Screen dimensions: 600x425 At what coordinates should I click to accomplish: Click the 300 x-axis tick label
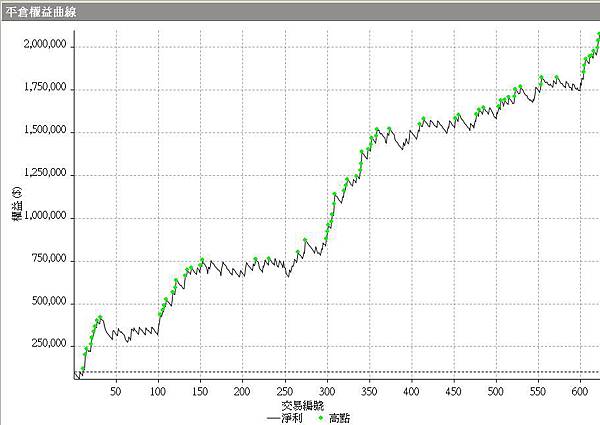tap(327, 391)
